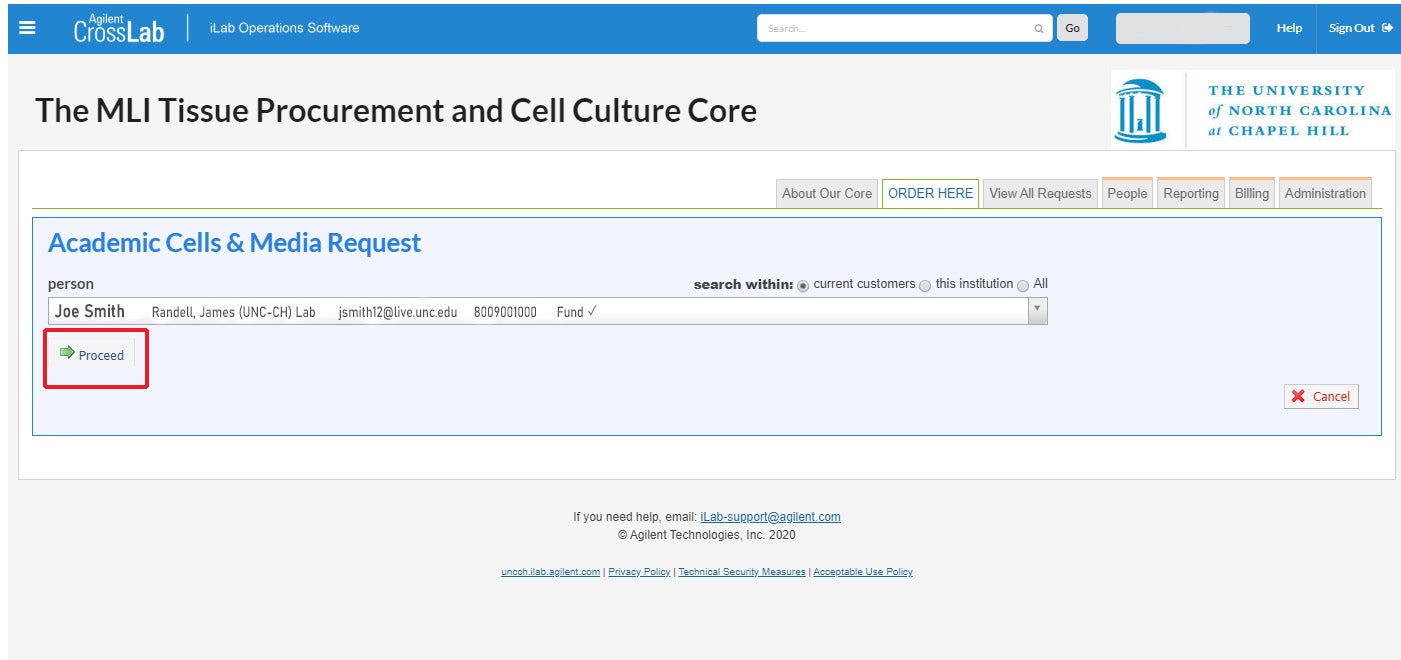Click the UNC Chapel Hill logo
1401x660 pixels.
coord(1252,110)
